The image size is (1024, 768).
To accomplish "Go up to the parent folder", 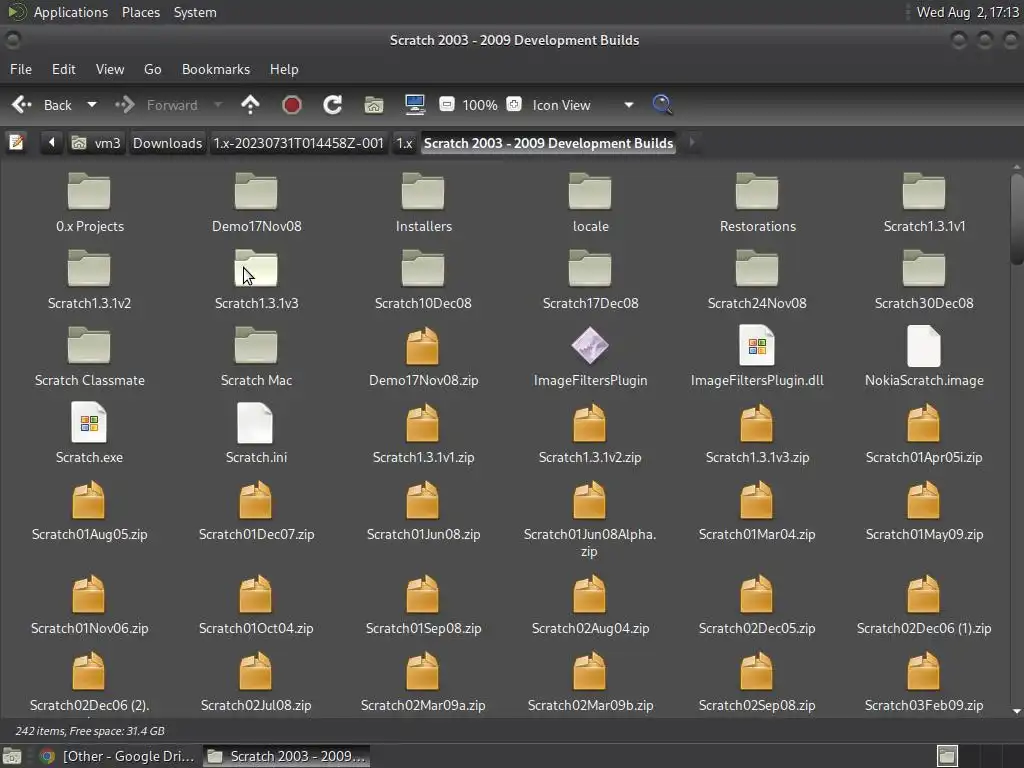I will 250,105.
